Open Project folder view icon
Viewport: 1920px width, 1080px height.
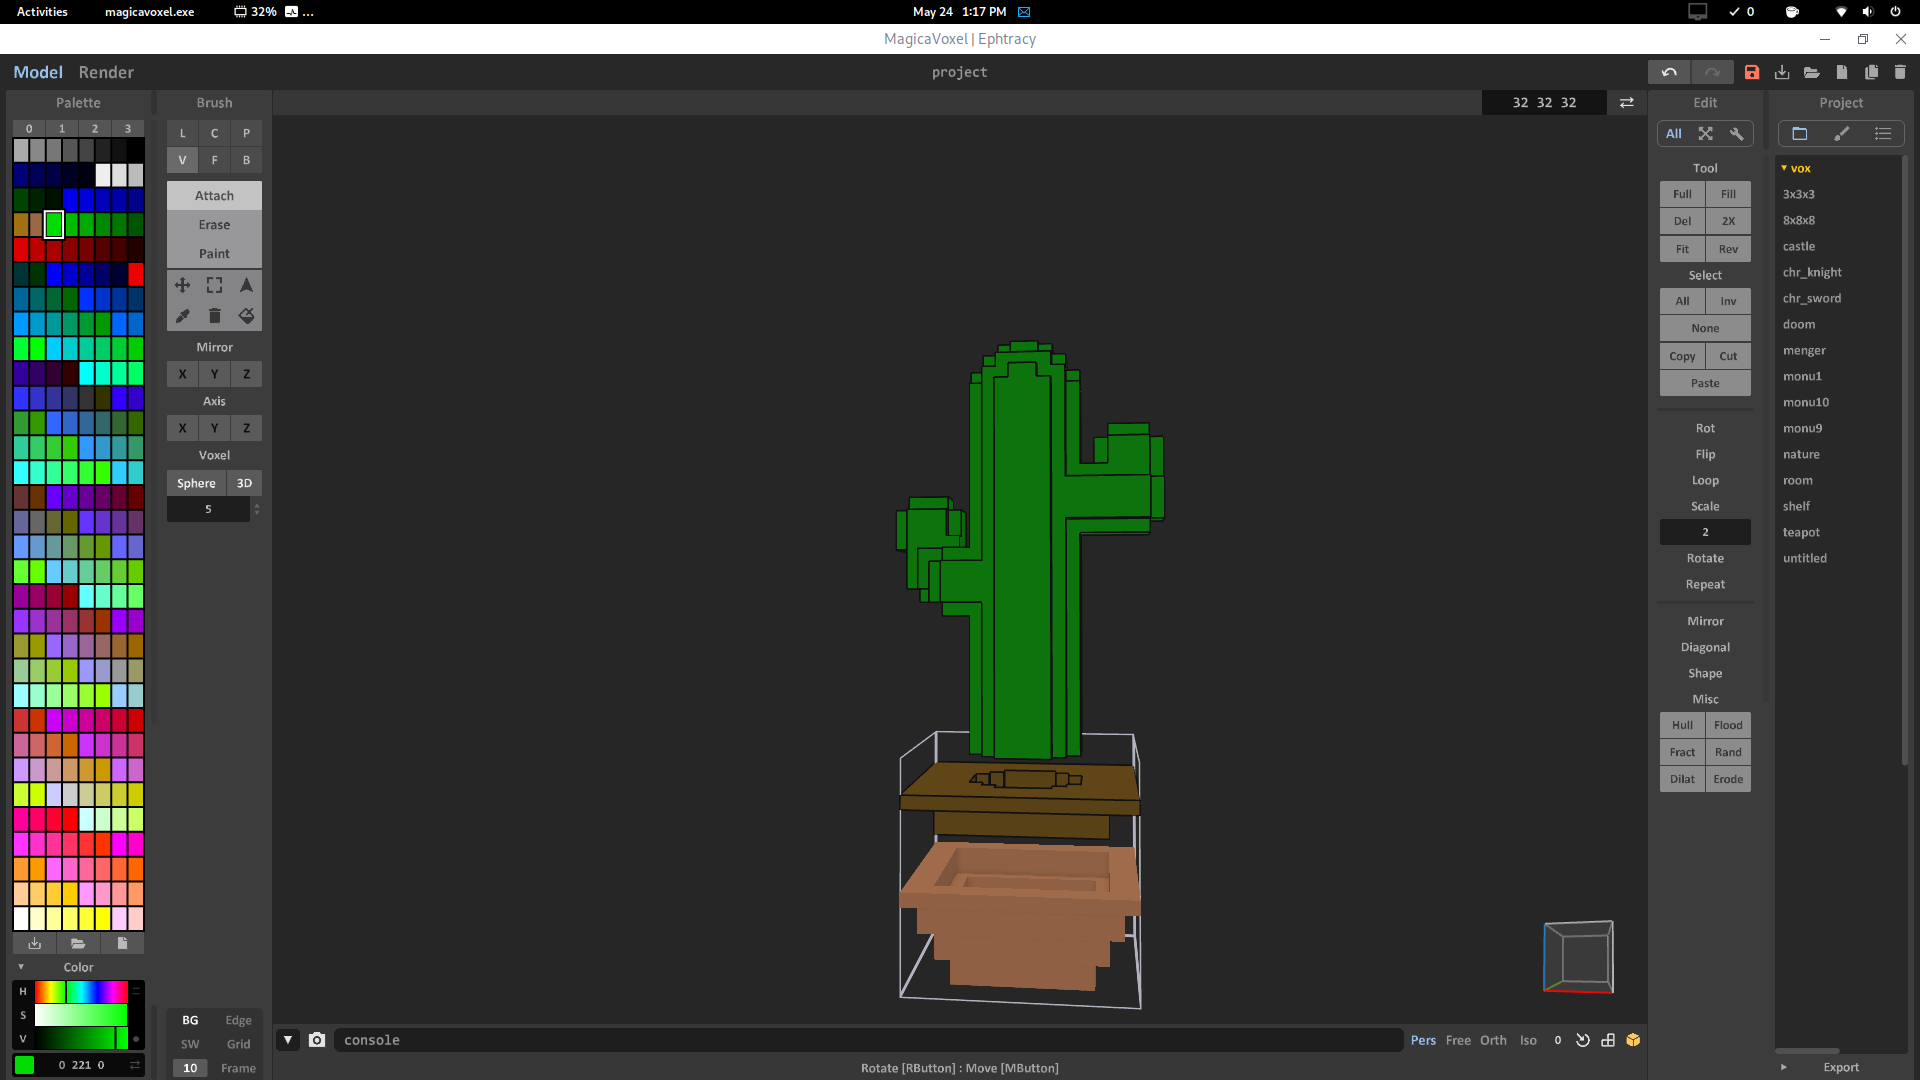coord(1800,134)
